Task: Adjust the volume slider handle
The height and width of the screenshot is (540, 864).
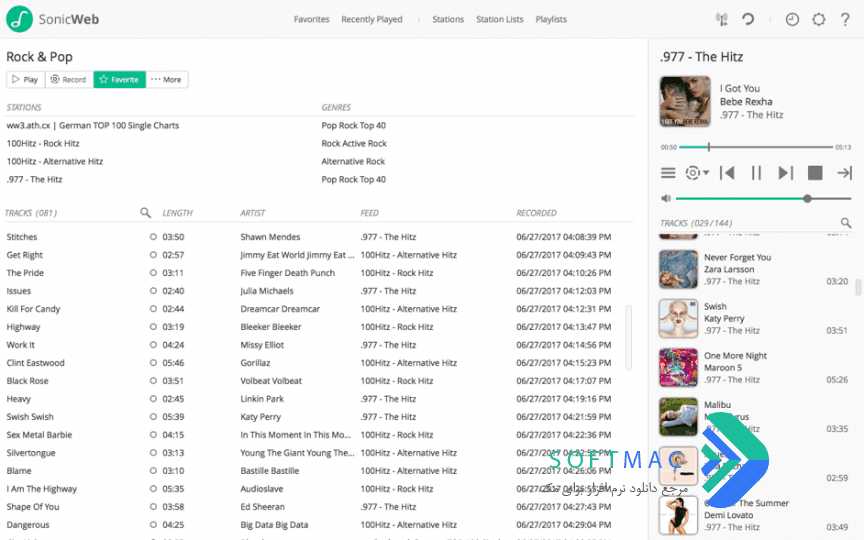Action: pos(807,198)
